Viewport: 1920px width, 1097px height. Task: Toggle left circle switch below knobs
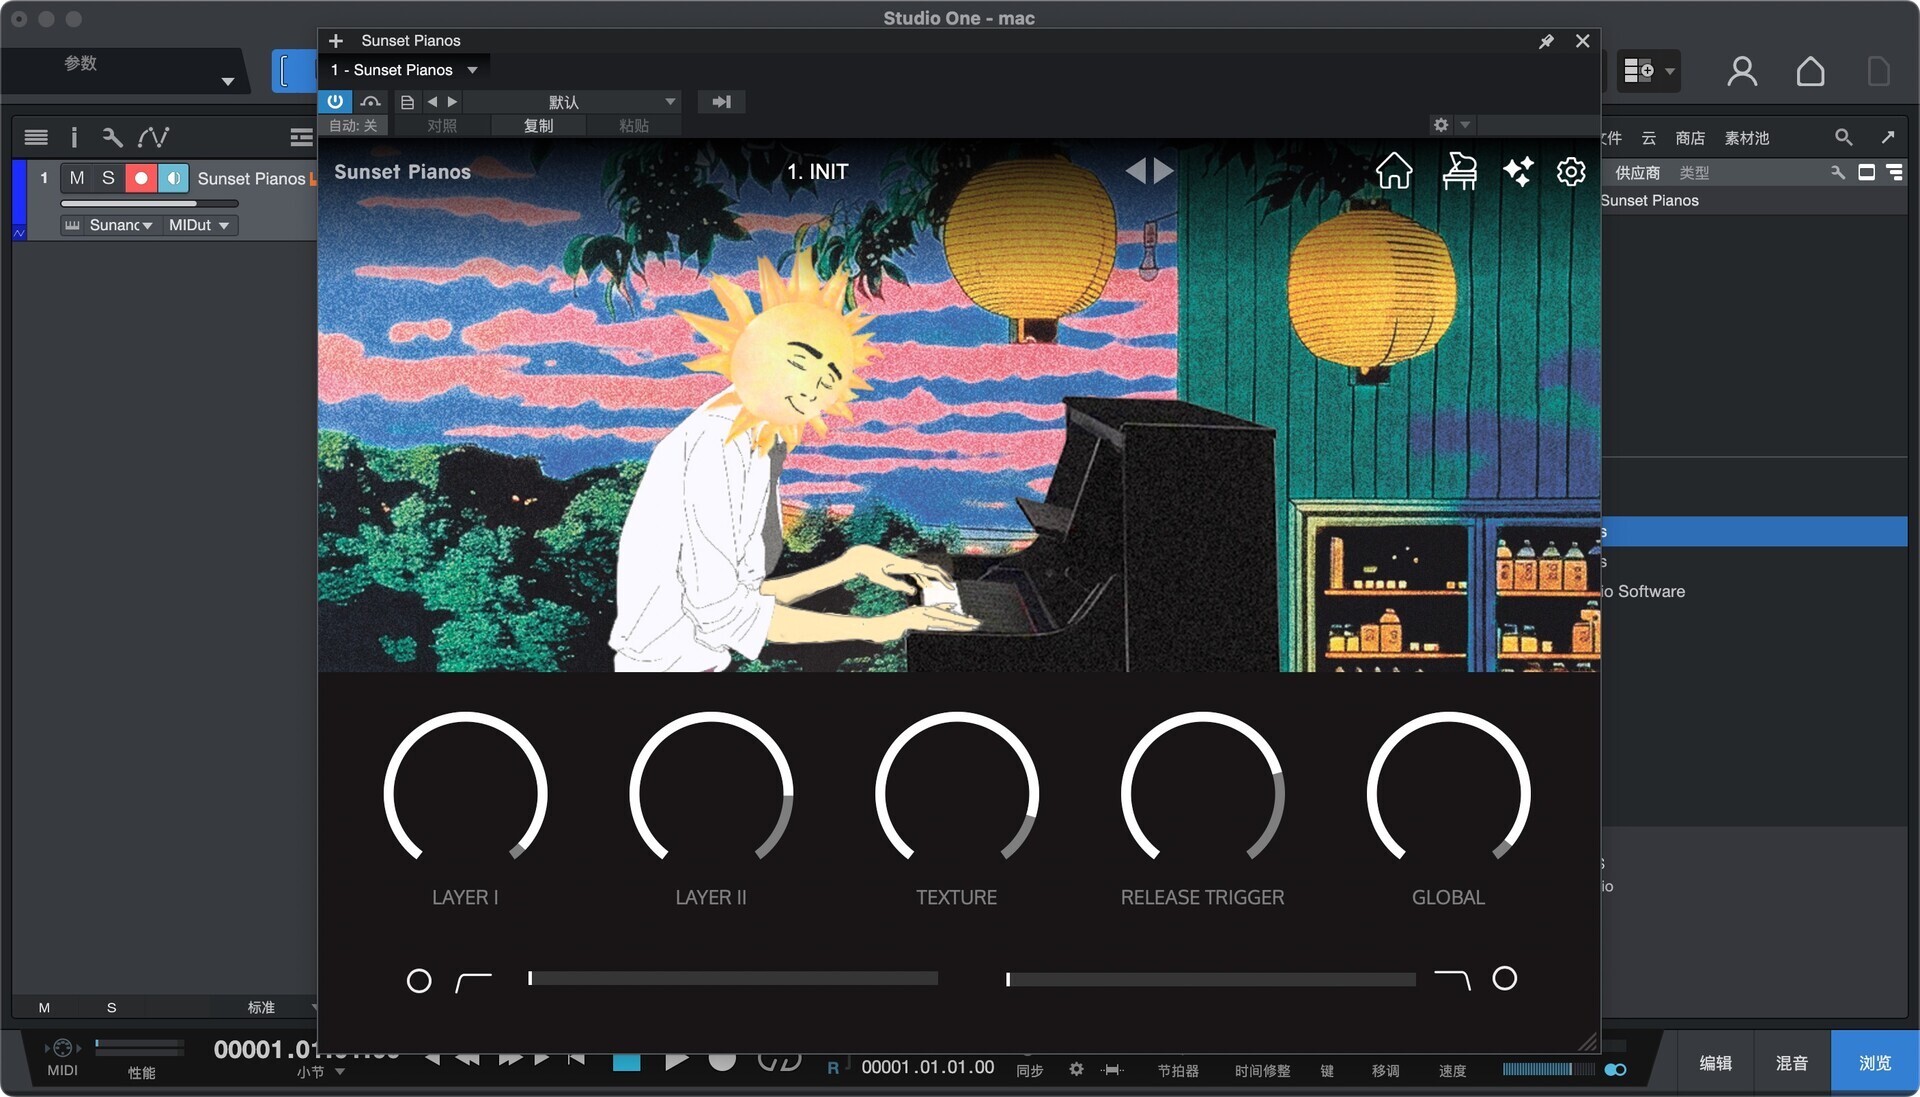click(419, 981)
